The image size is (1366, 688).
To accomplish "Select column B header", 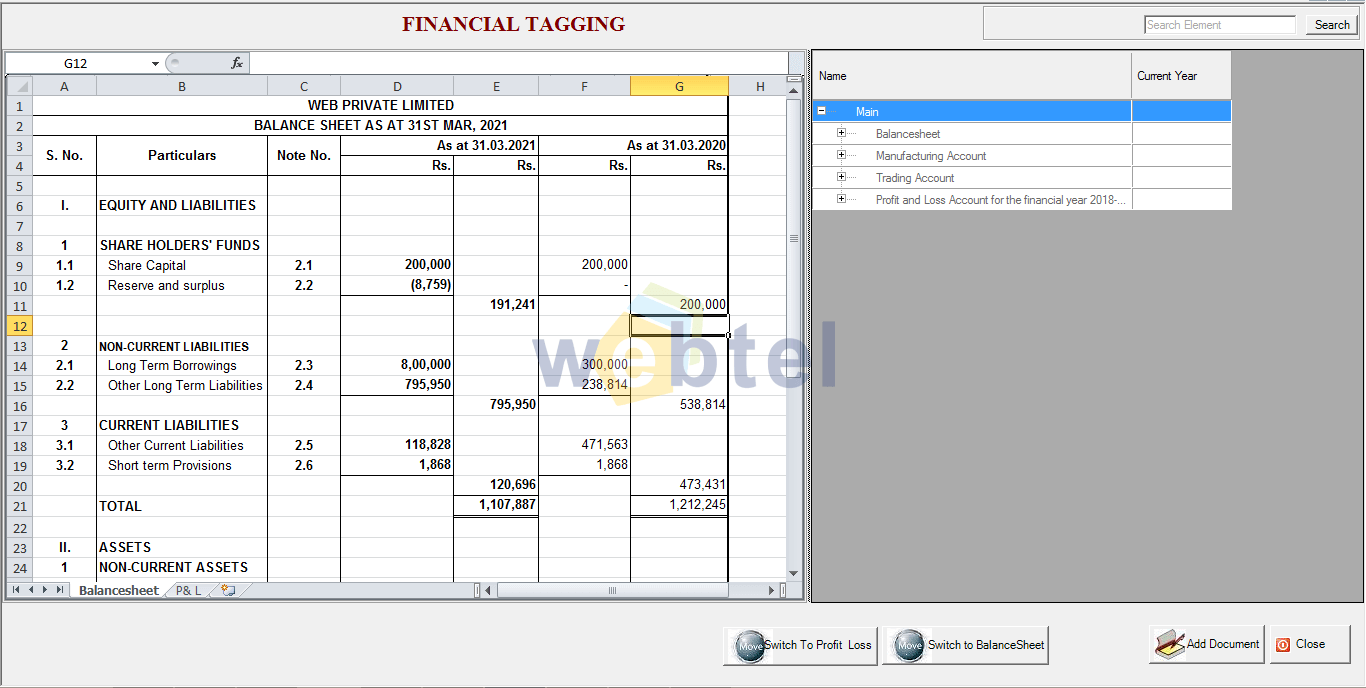I will (x=182, y=86).
